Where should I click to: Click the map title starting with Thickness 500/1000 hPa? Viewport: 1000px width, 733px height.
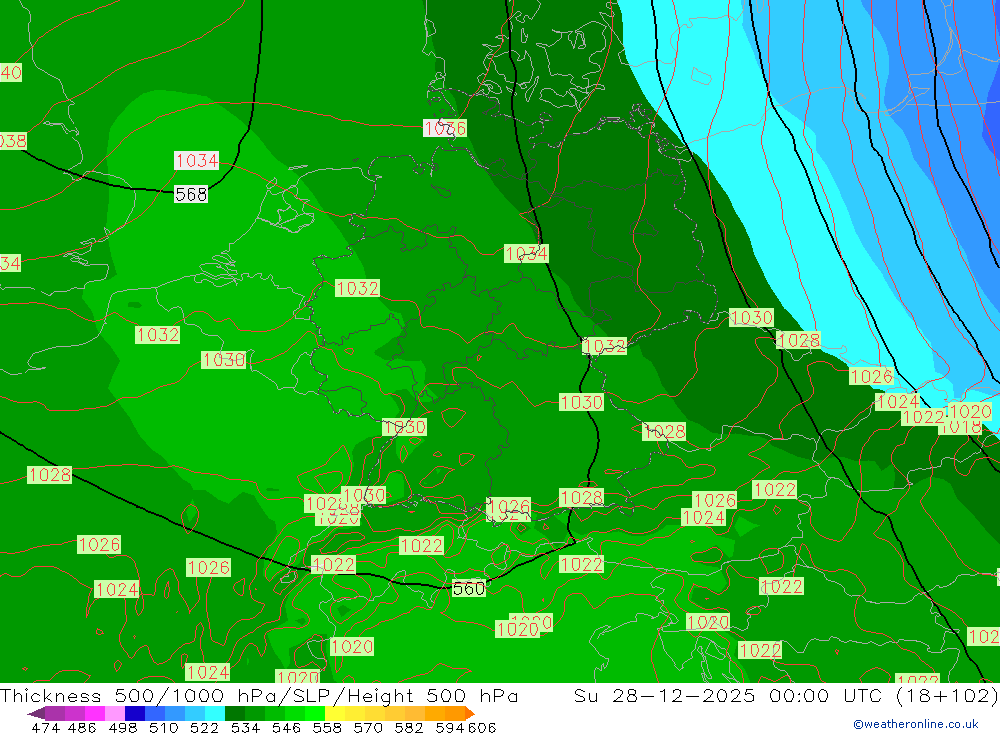pyautogui.click(x=259, y=695)
